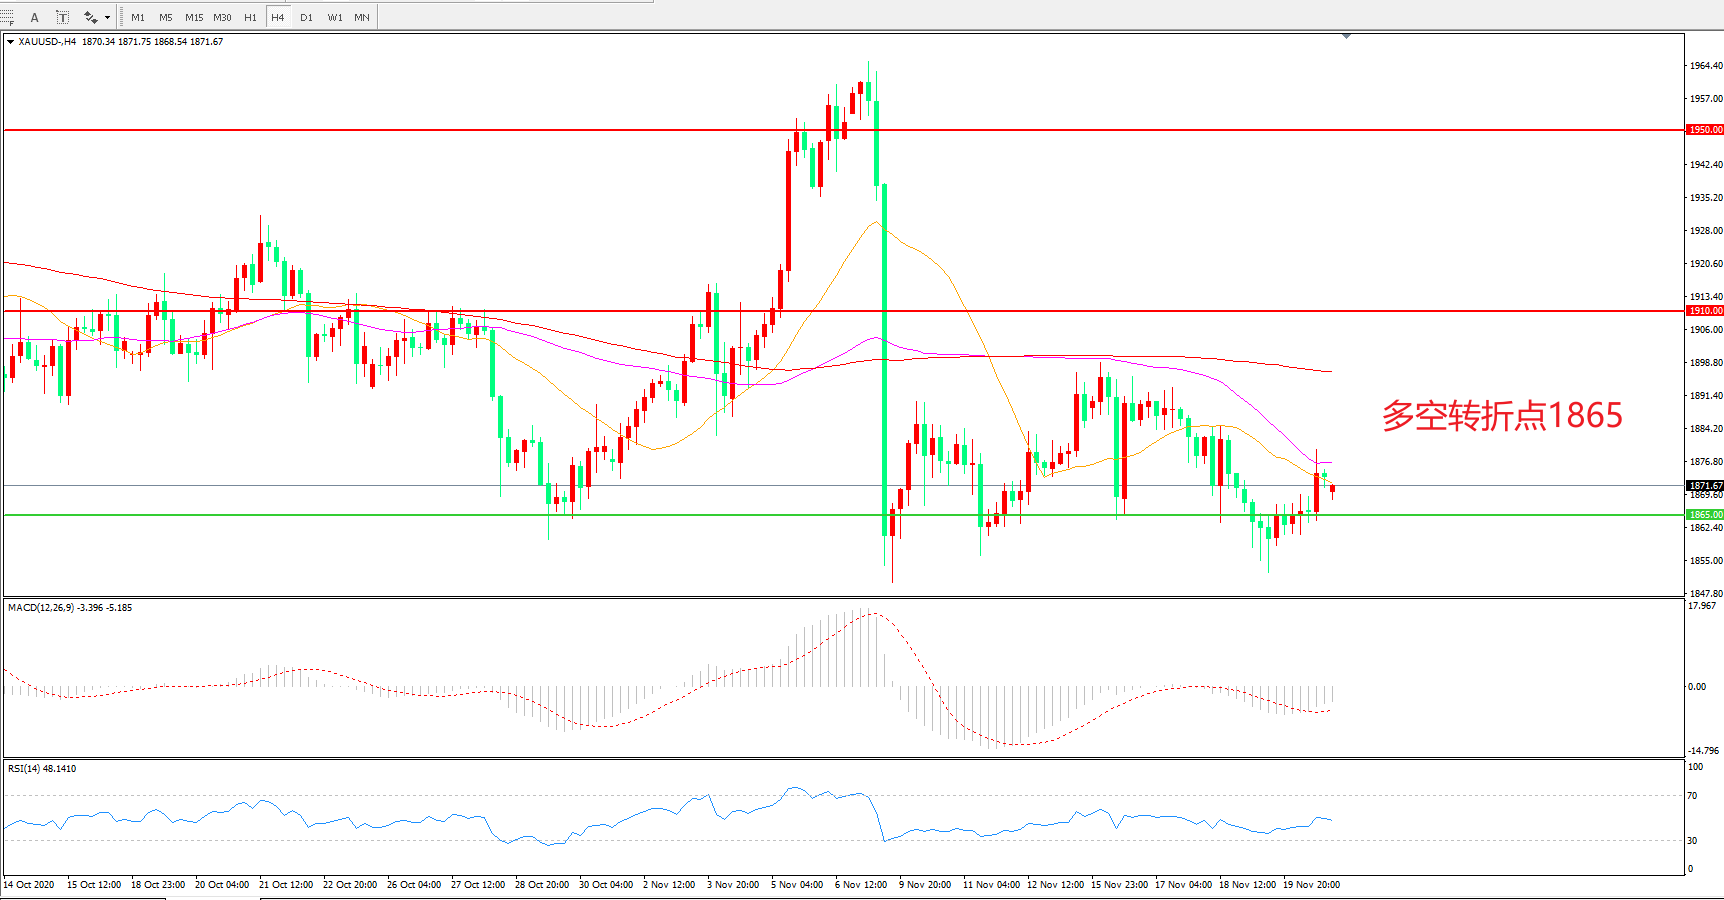Viewport: 1724px width, 900px height.
Task: Click the Arrows objects tool icon
Action: (x=90, y=17)
